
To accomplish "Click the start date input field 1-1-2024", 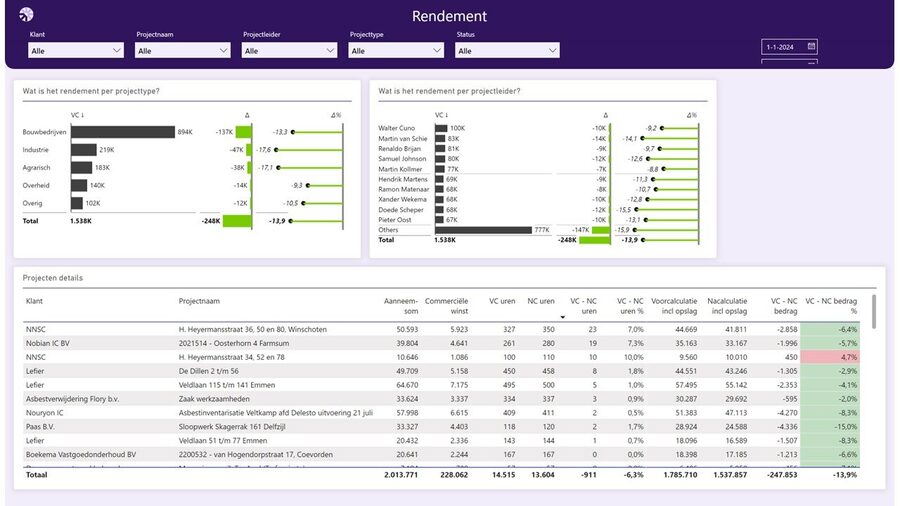I will [783, 46].
